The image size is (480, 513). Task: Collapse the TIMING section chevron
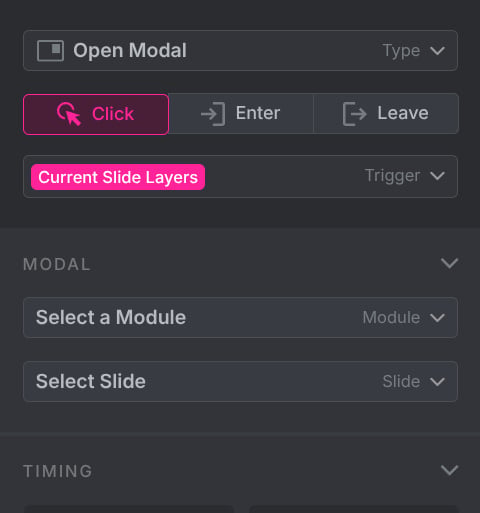pyautogui.click(x=449, y=470)
